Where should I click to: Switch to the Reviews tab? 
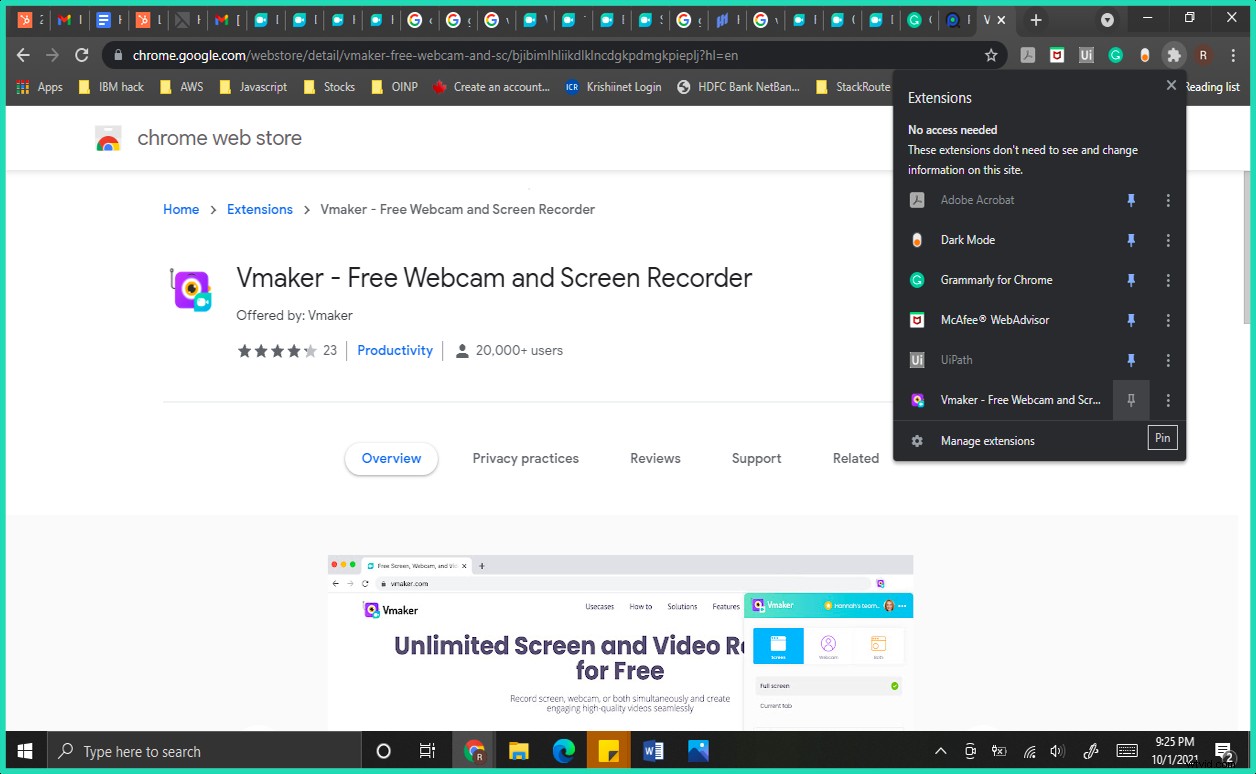click(654, 458)
